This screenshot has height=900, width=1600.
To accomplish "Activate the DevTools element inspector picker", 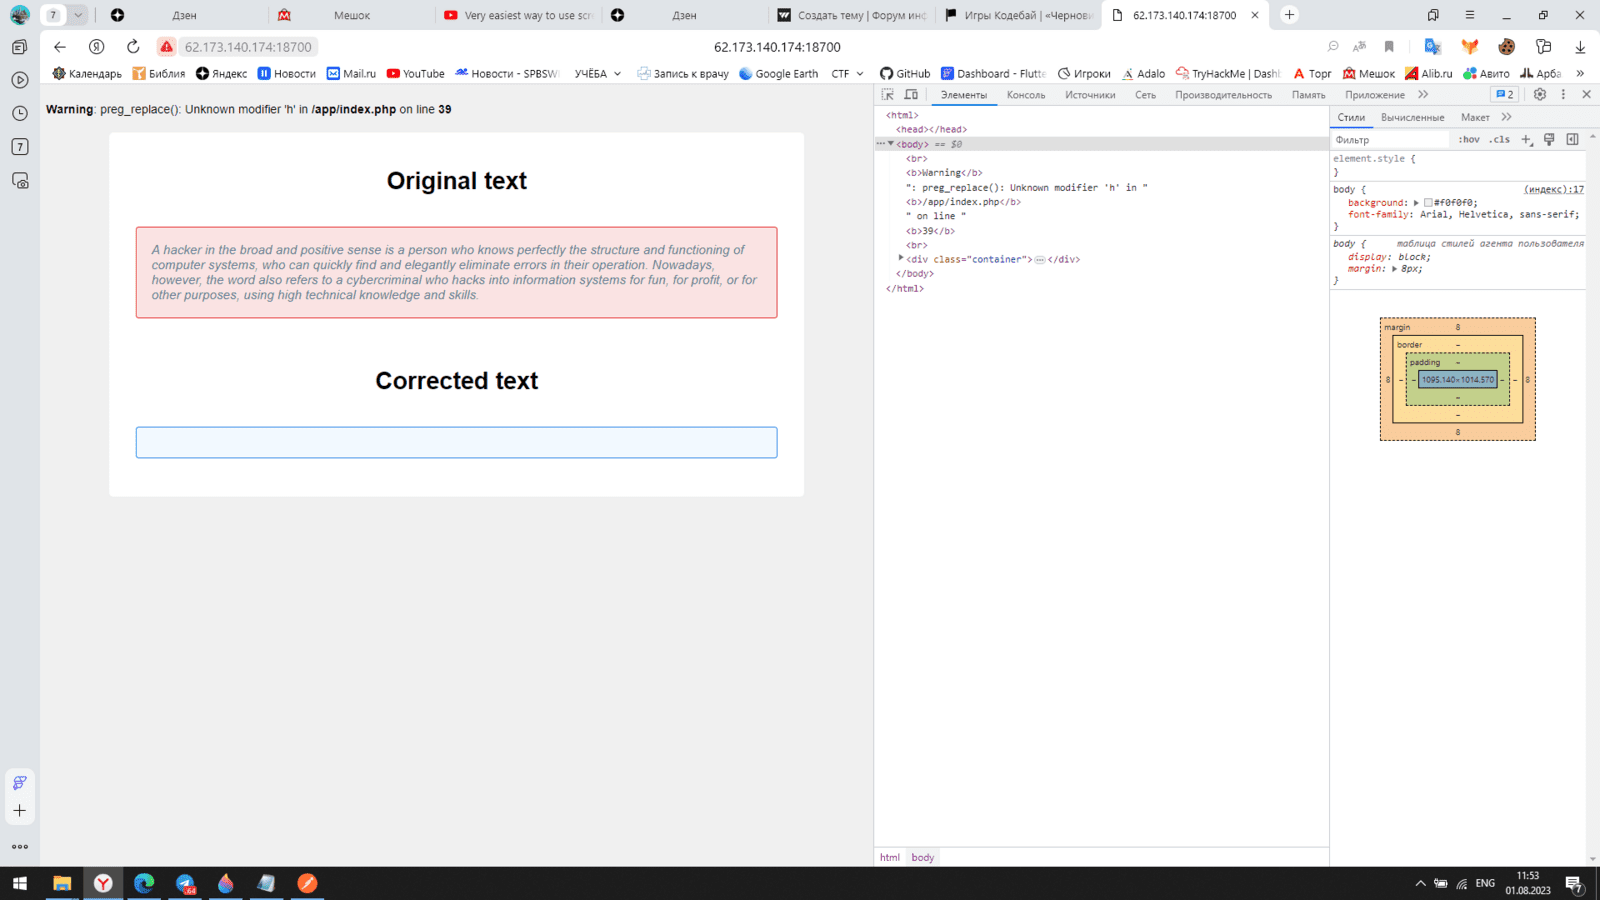I will 887,95.
